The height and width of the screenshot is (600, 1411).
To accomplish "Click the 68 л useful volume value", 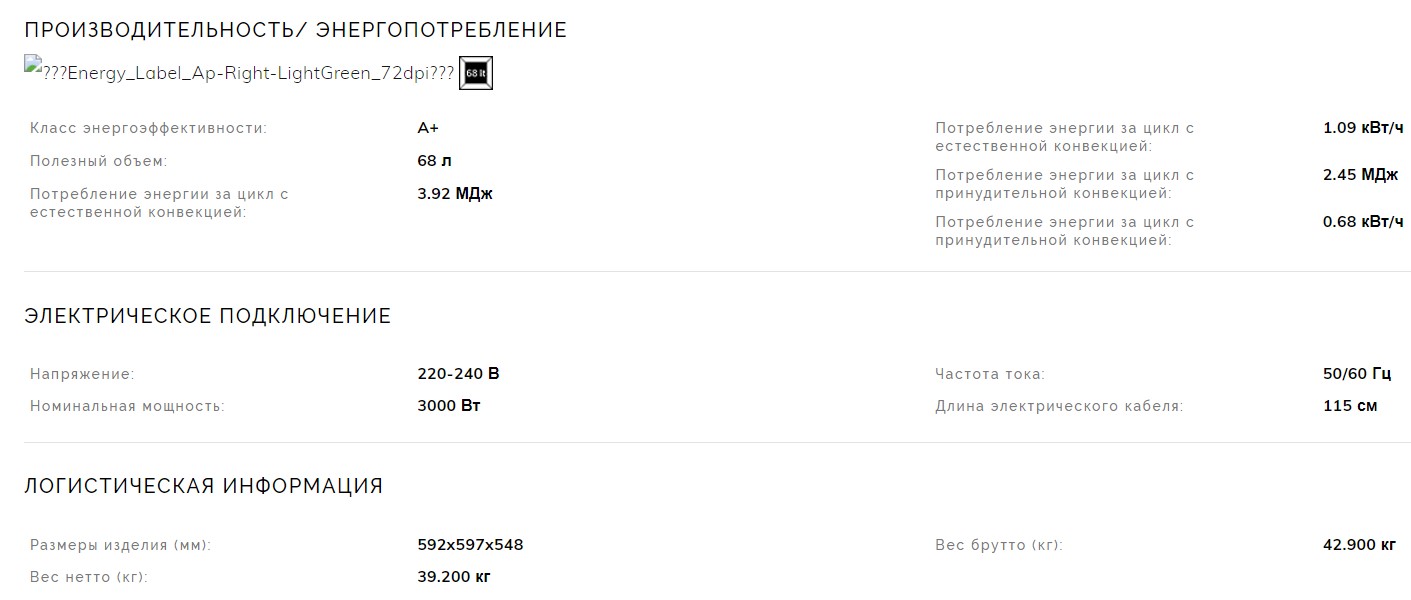I will pyautogui.click(x=435, y=160).
